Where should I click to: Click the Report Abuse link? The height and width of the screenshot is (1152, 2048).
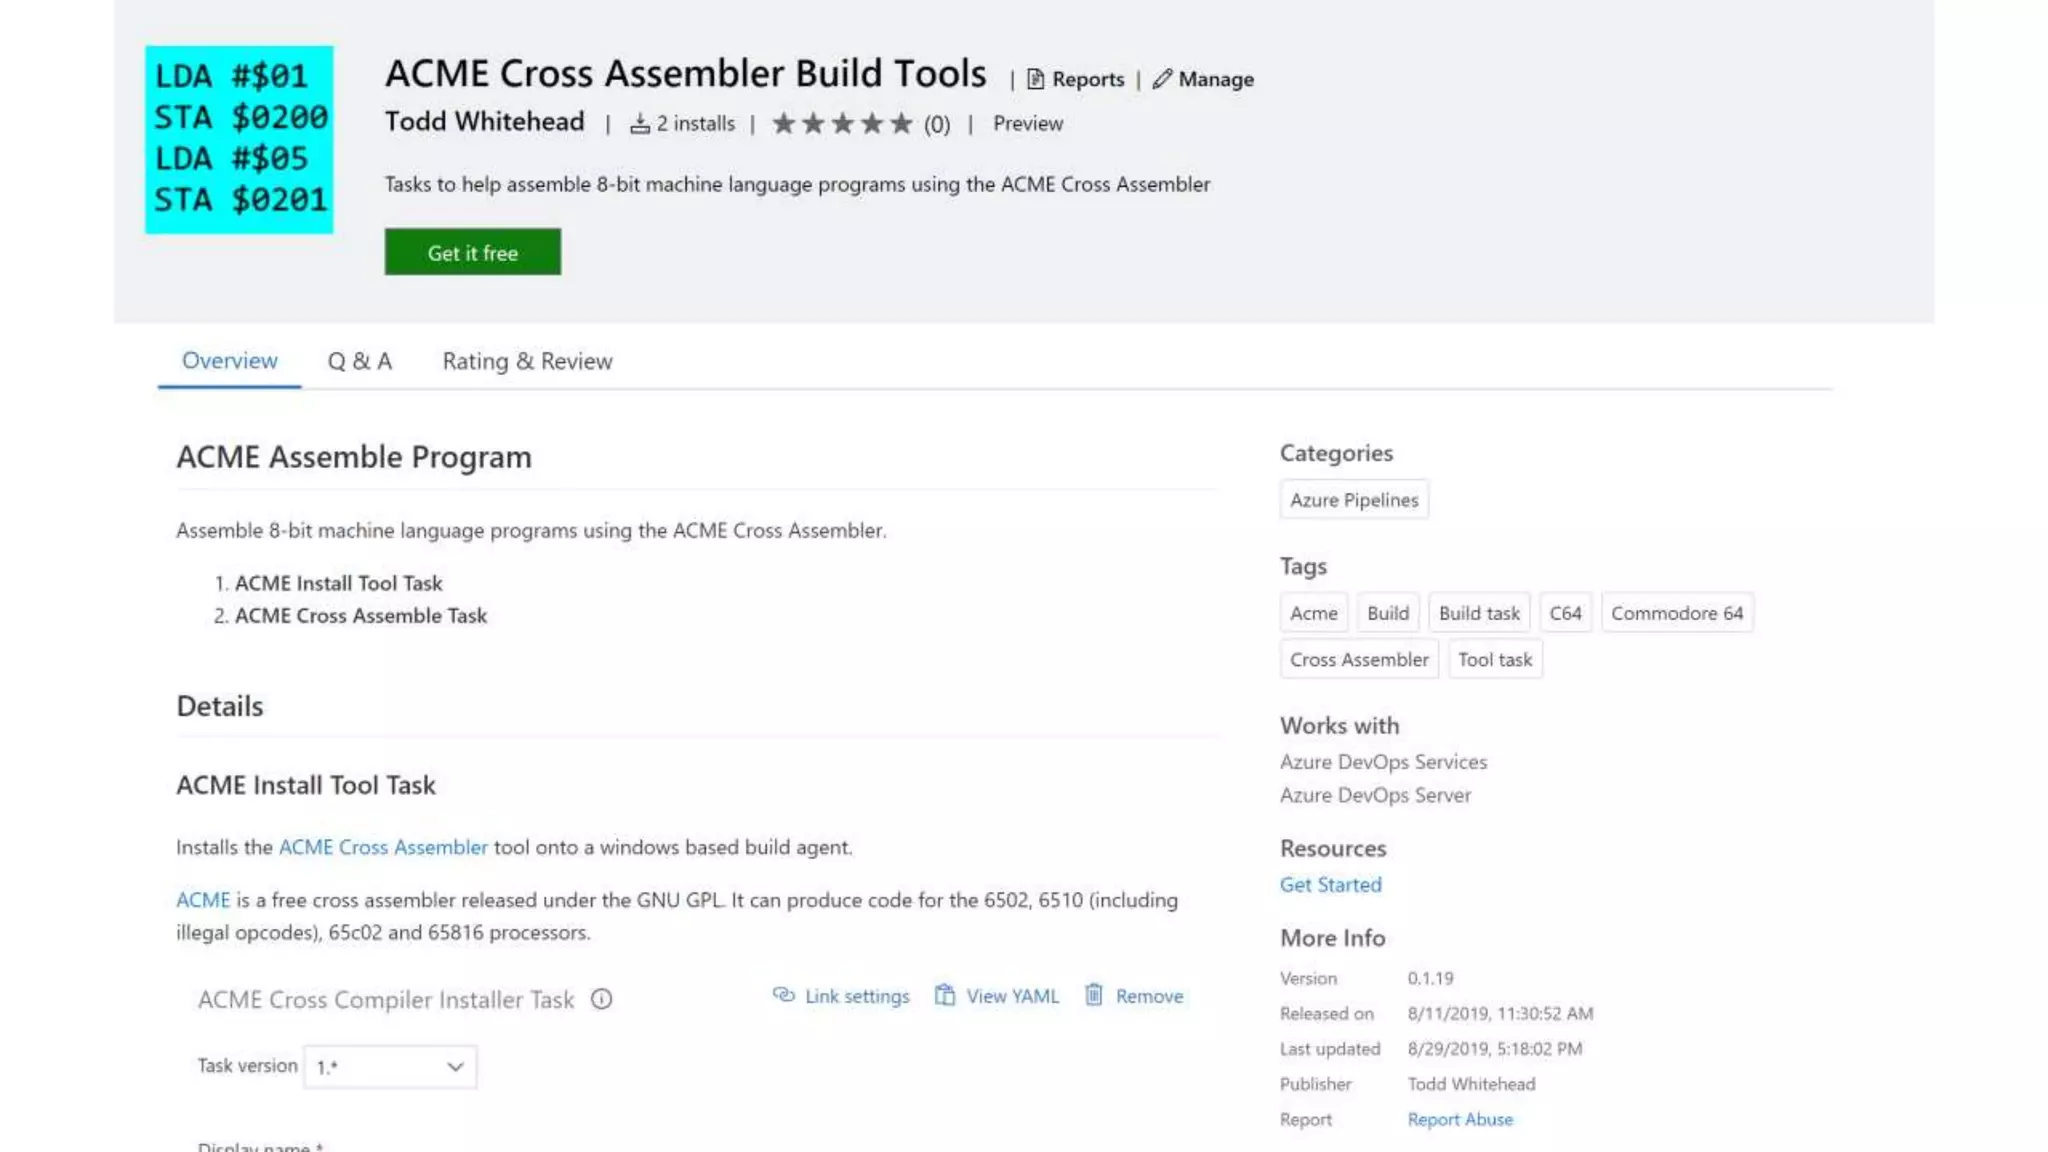point(1459,1119)
